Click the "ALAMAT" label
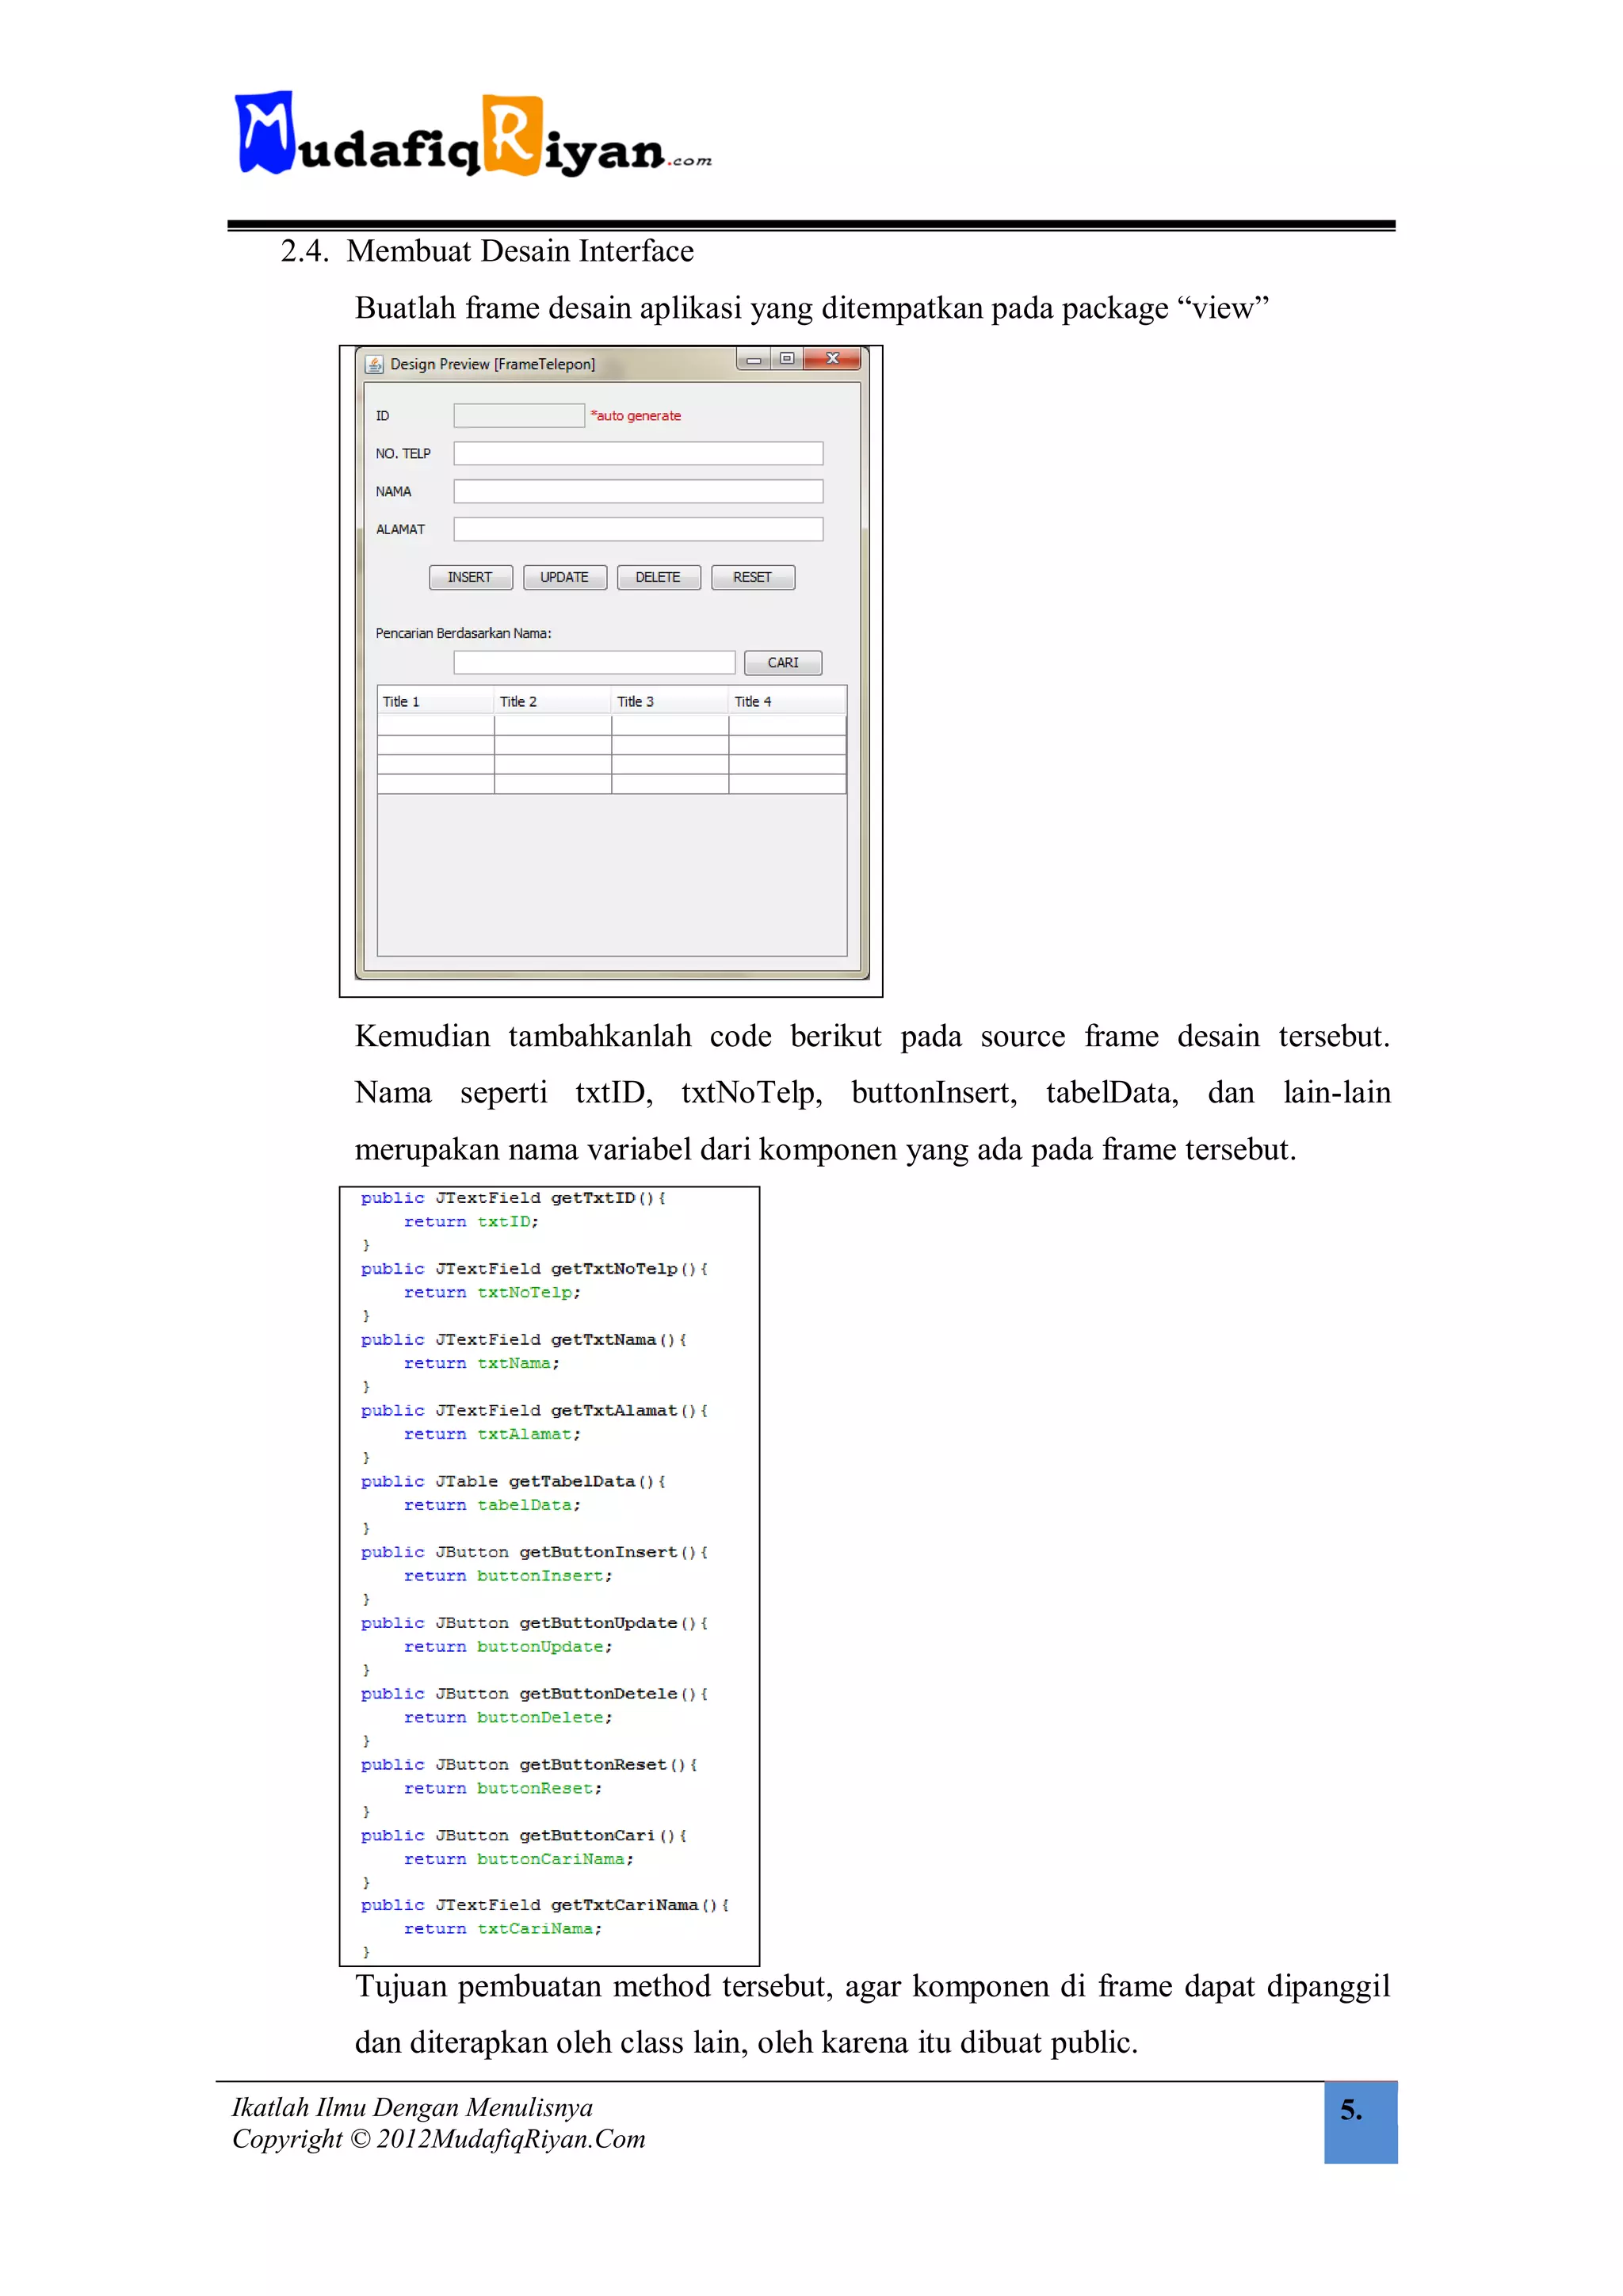 (400, 530)
